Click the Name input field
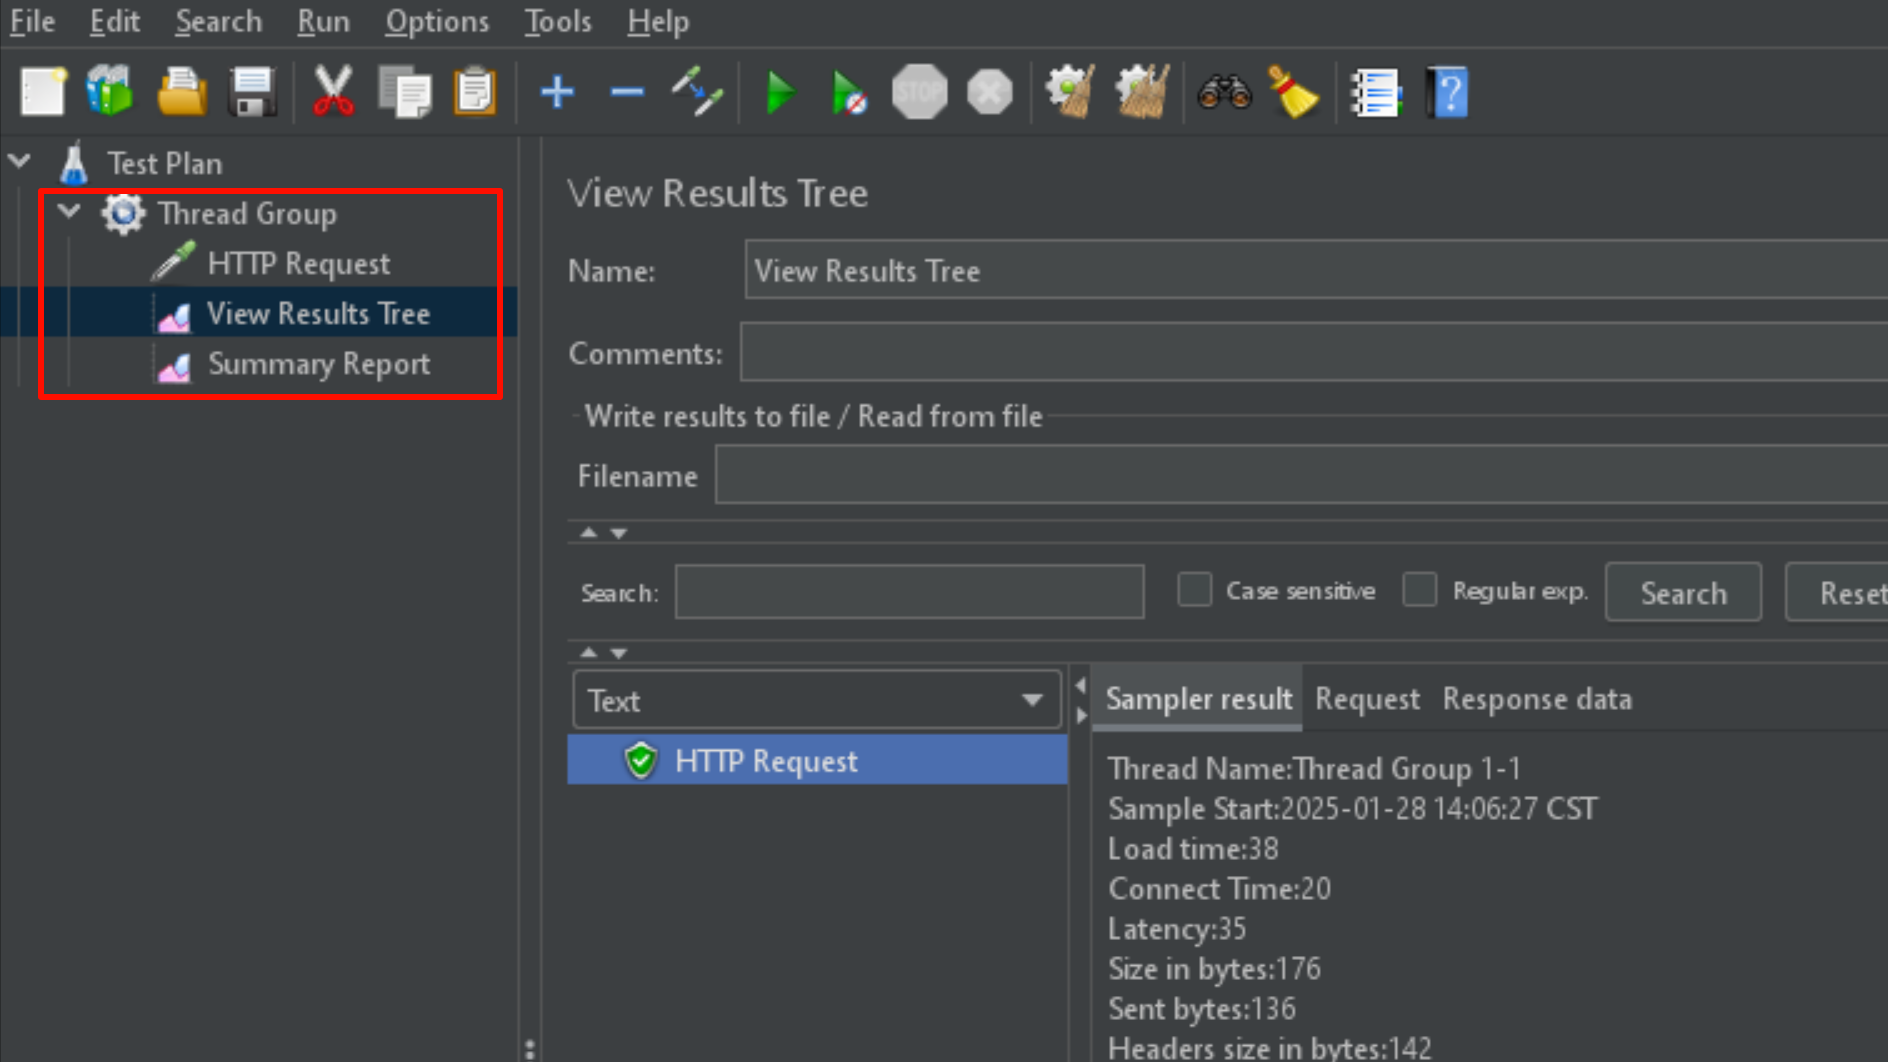This screenshot has width=1888, height=1062. pos(1316,270)
